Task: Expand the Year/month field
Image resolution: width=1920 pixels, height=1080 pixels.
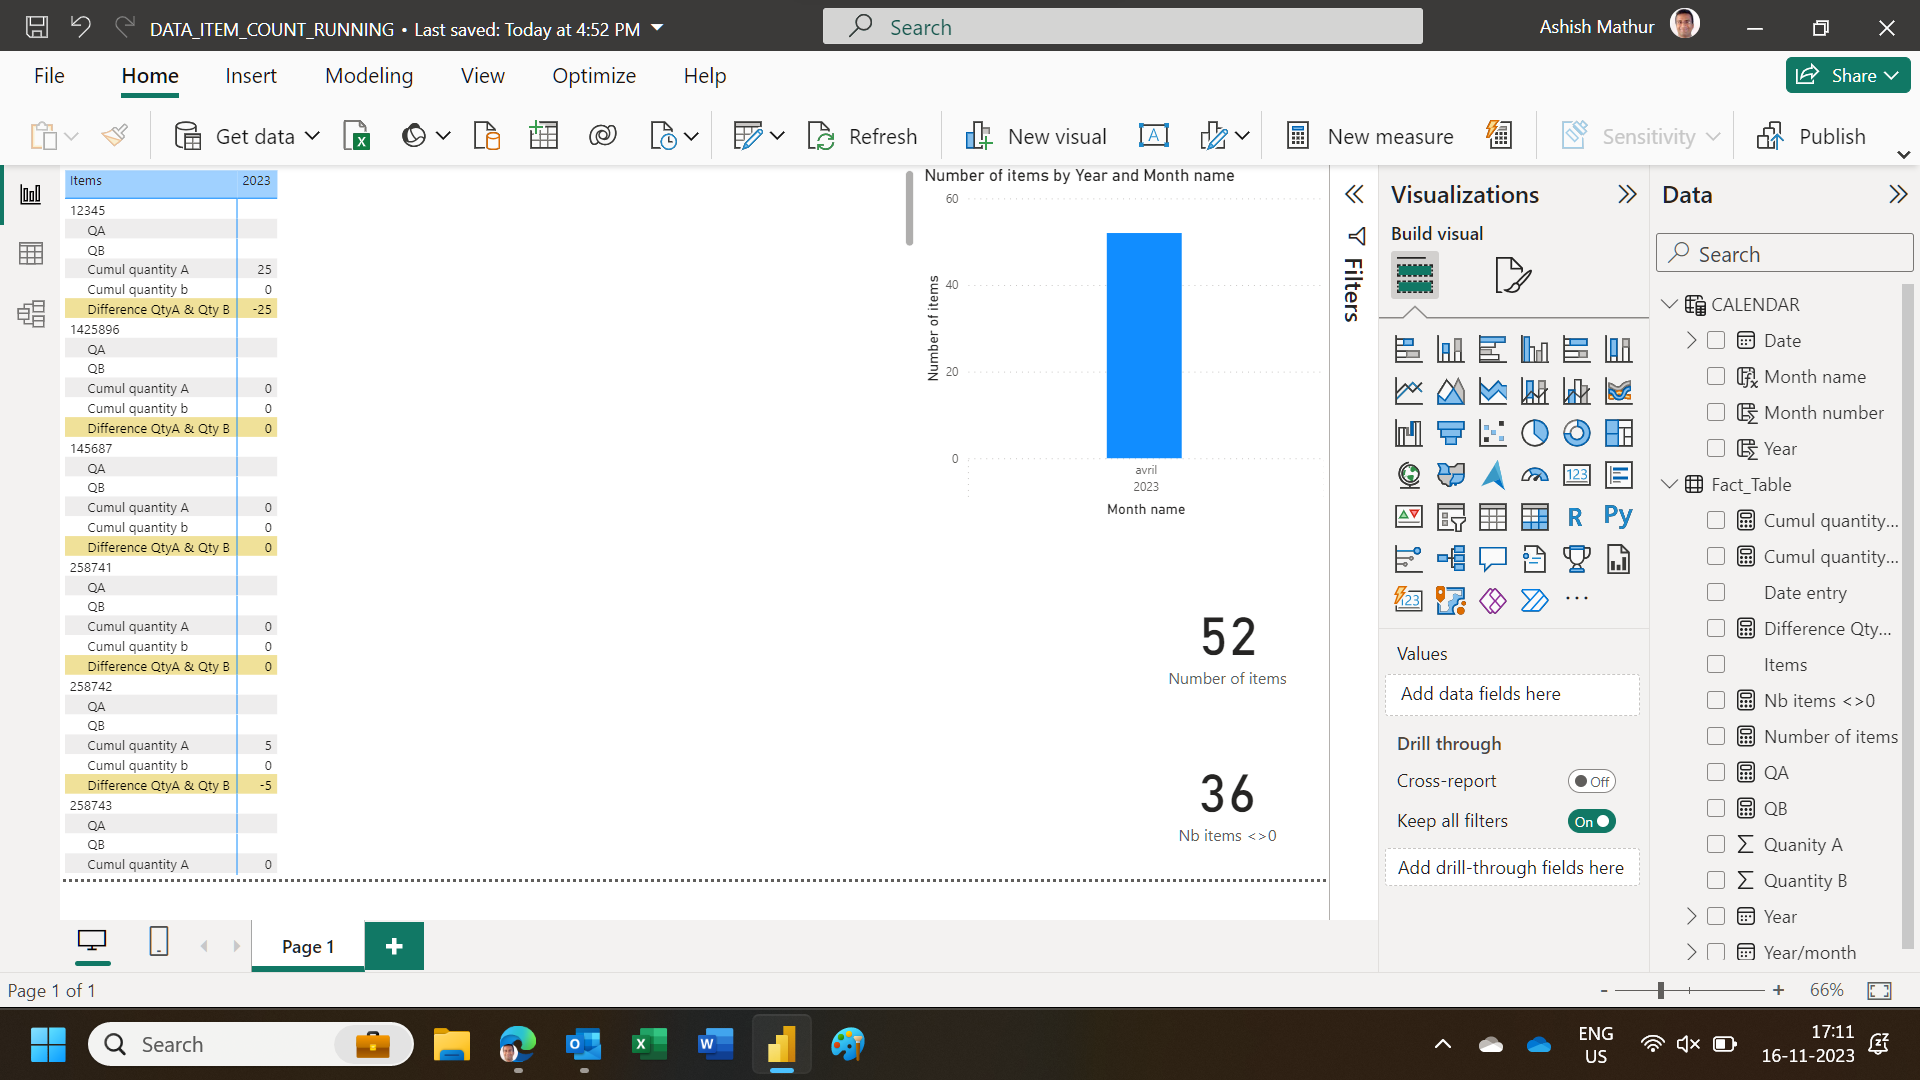Action: click(1691, 952)
